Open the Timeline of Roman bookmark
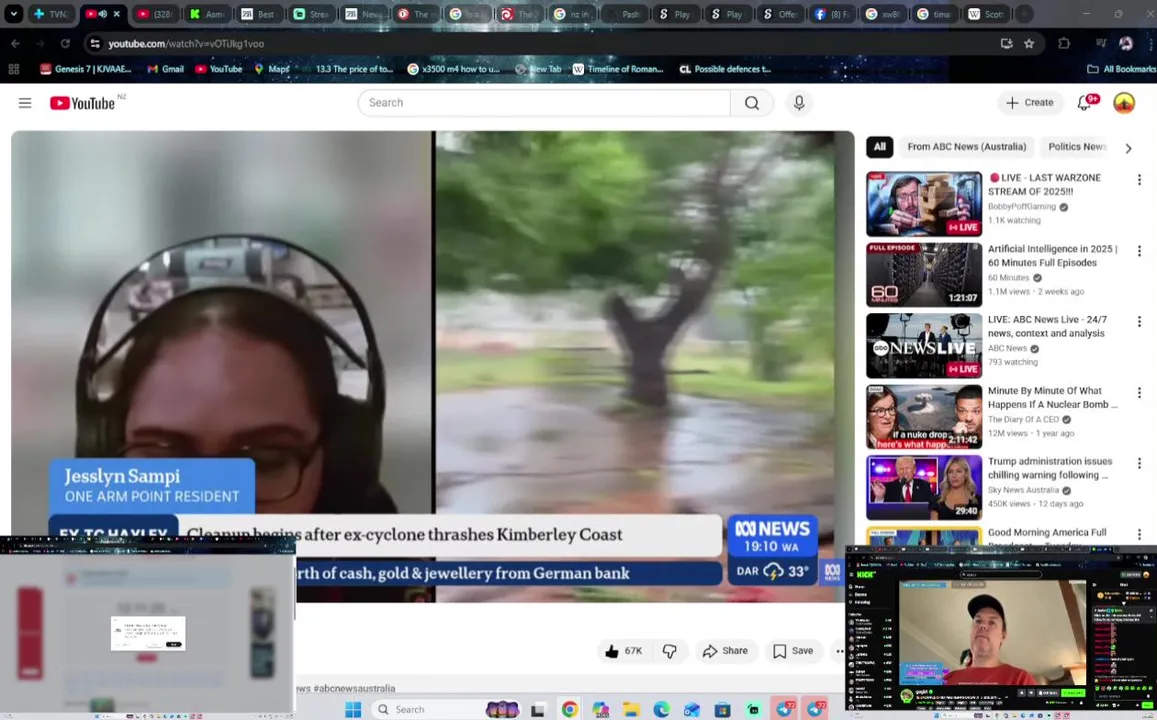This screenshot has height=720, width=1157. point(618,69)
